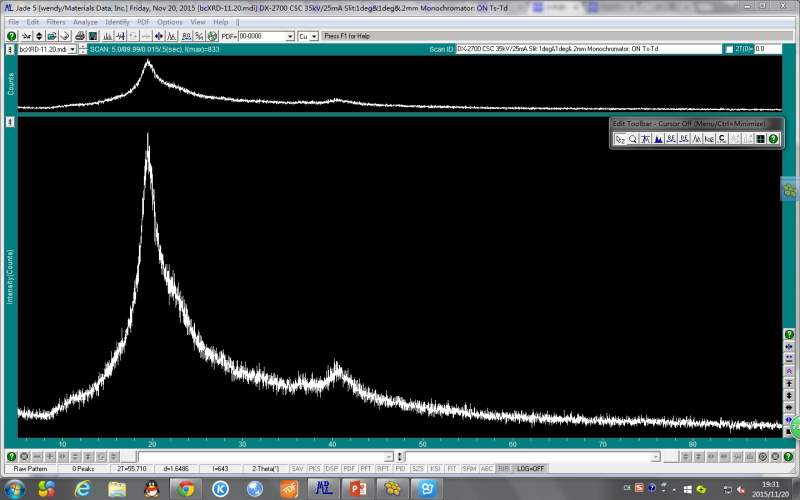The image size is (800, 500).
Task: Click the overlapping peaks tool in Edit Toolbar
Action: (697, 139)
